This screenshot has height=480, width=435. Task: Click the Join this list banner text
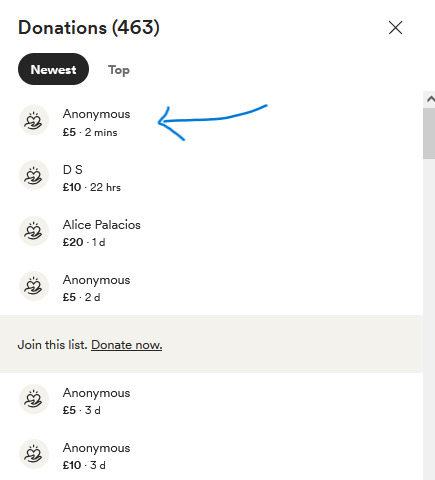tap(52, 345)
